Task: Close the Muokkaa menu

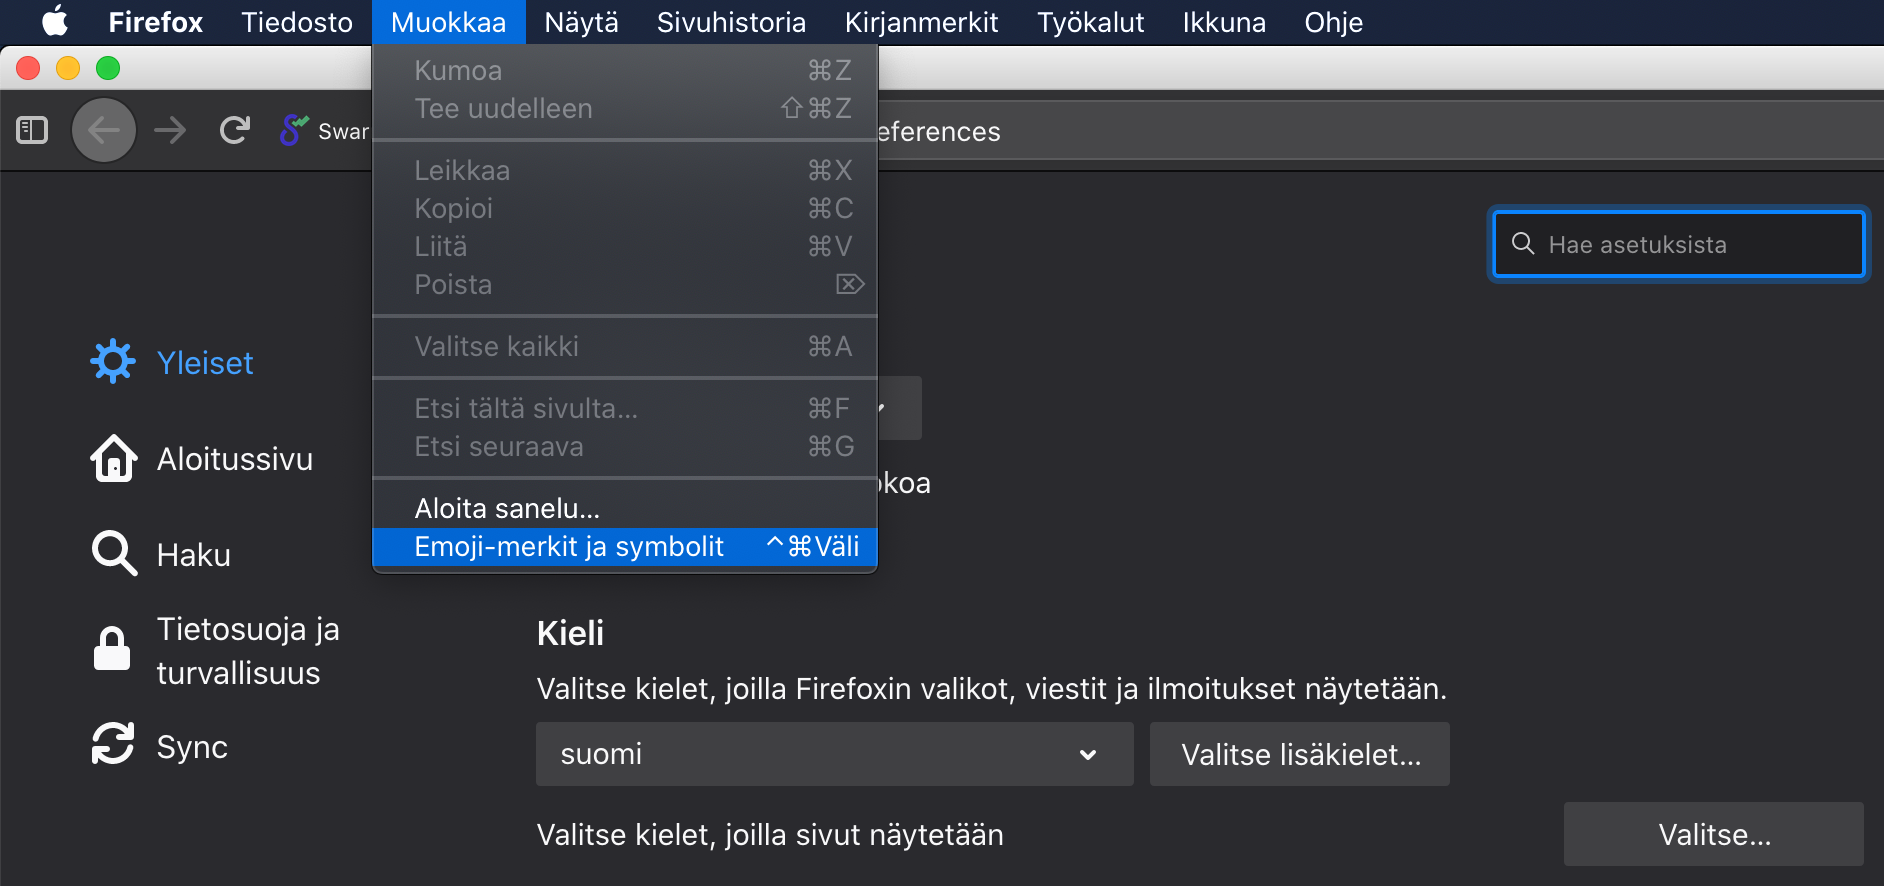Action: [449, 22]
